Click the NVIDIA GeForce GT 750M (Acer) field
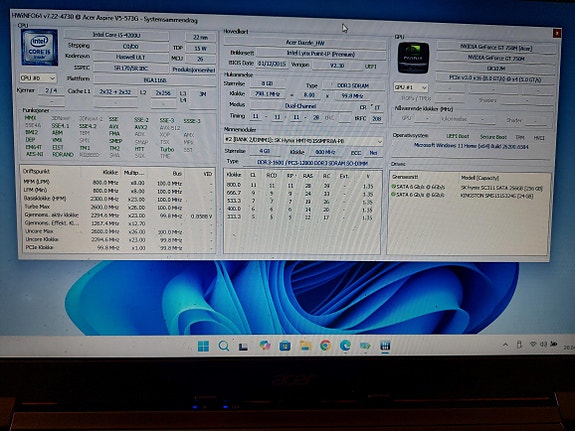Viewport: 575px width, 431px height. 496,47
